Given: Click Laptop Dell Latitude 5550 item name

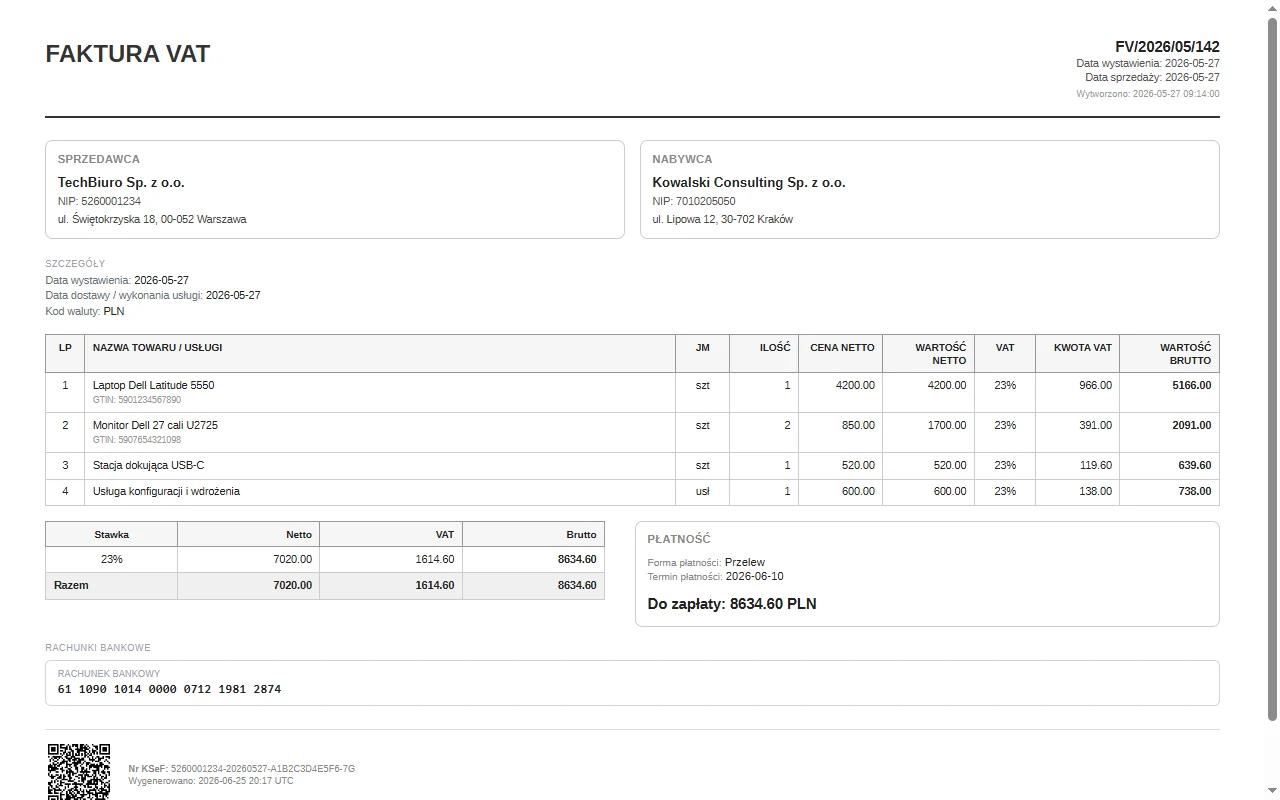Looking at the screenshot, I should (x=153, y=385).
